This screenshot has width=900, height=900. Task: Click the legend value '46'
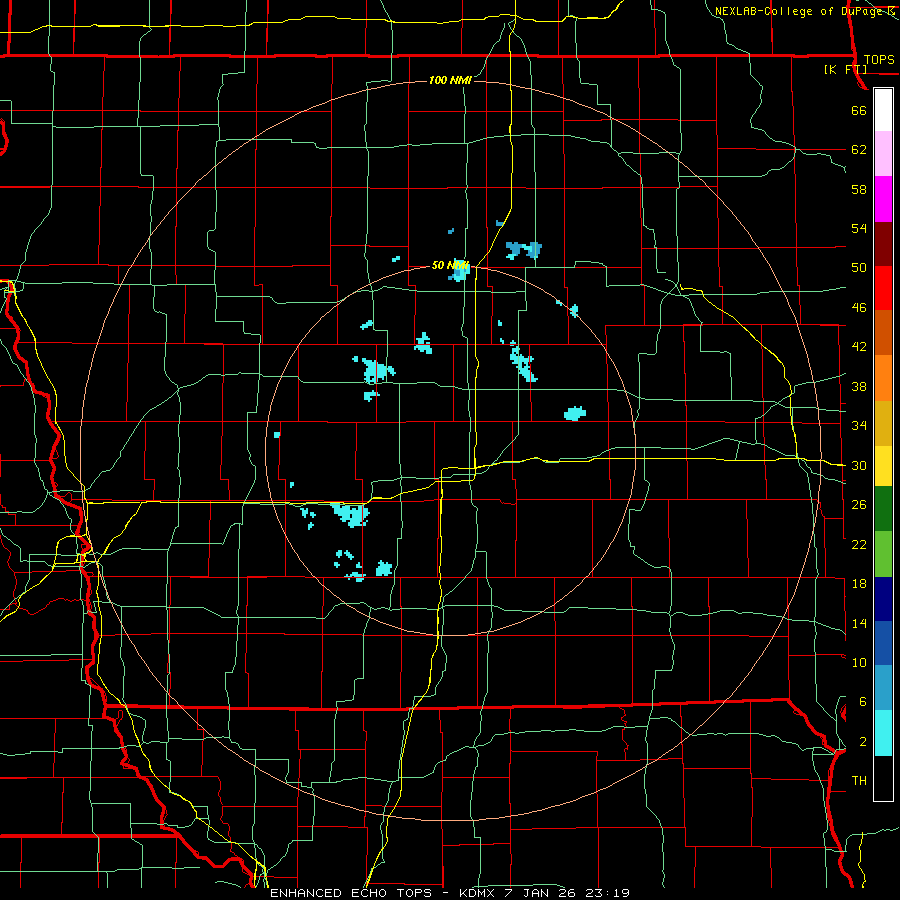coord(859,308)
